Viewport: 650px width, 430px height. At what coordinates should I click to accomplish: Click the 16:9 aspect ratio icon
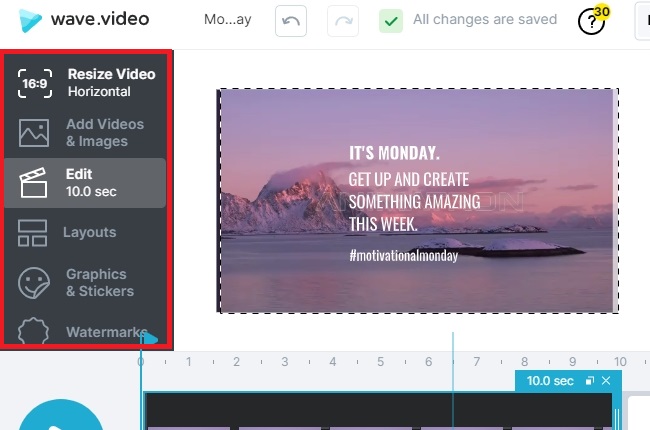click(35, 83)
